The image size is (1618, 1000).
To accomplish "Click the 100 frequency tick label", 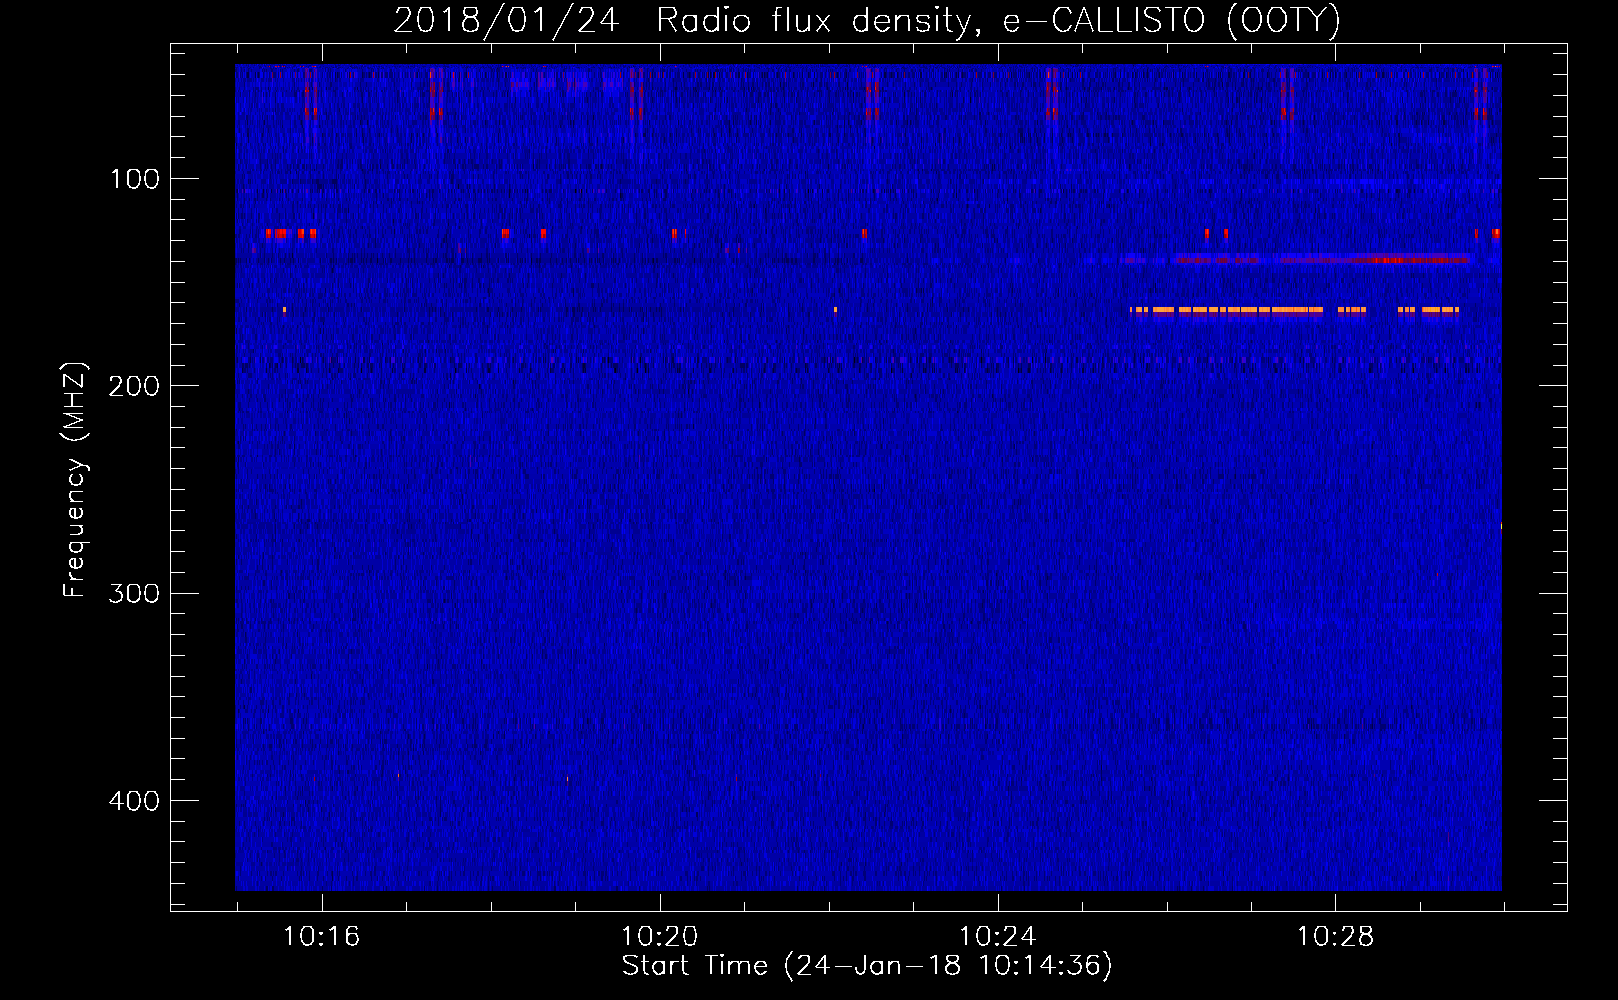I will click(135, 180).
